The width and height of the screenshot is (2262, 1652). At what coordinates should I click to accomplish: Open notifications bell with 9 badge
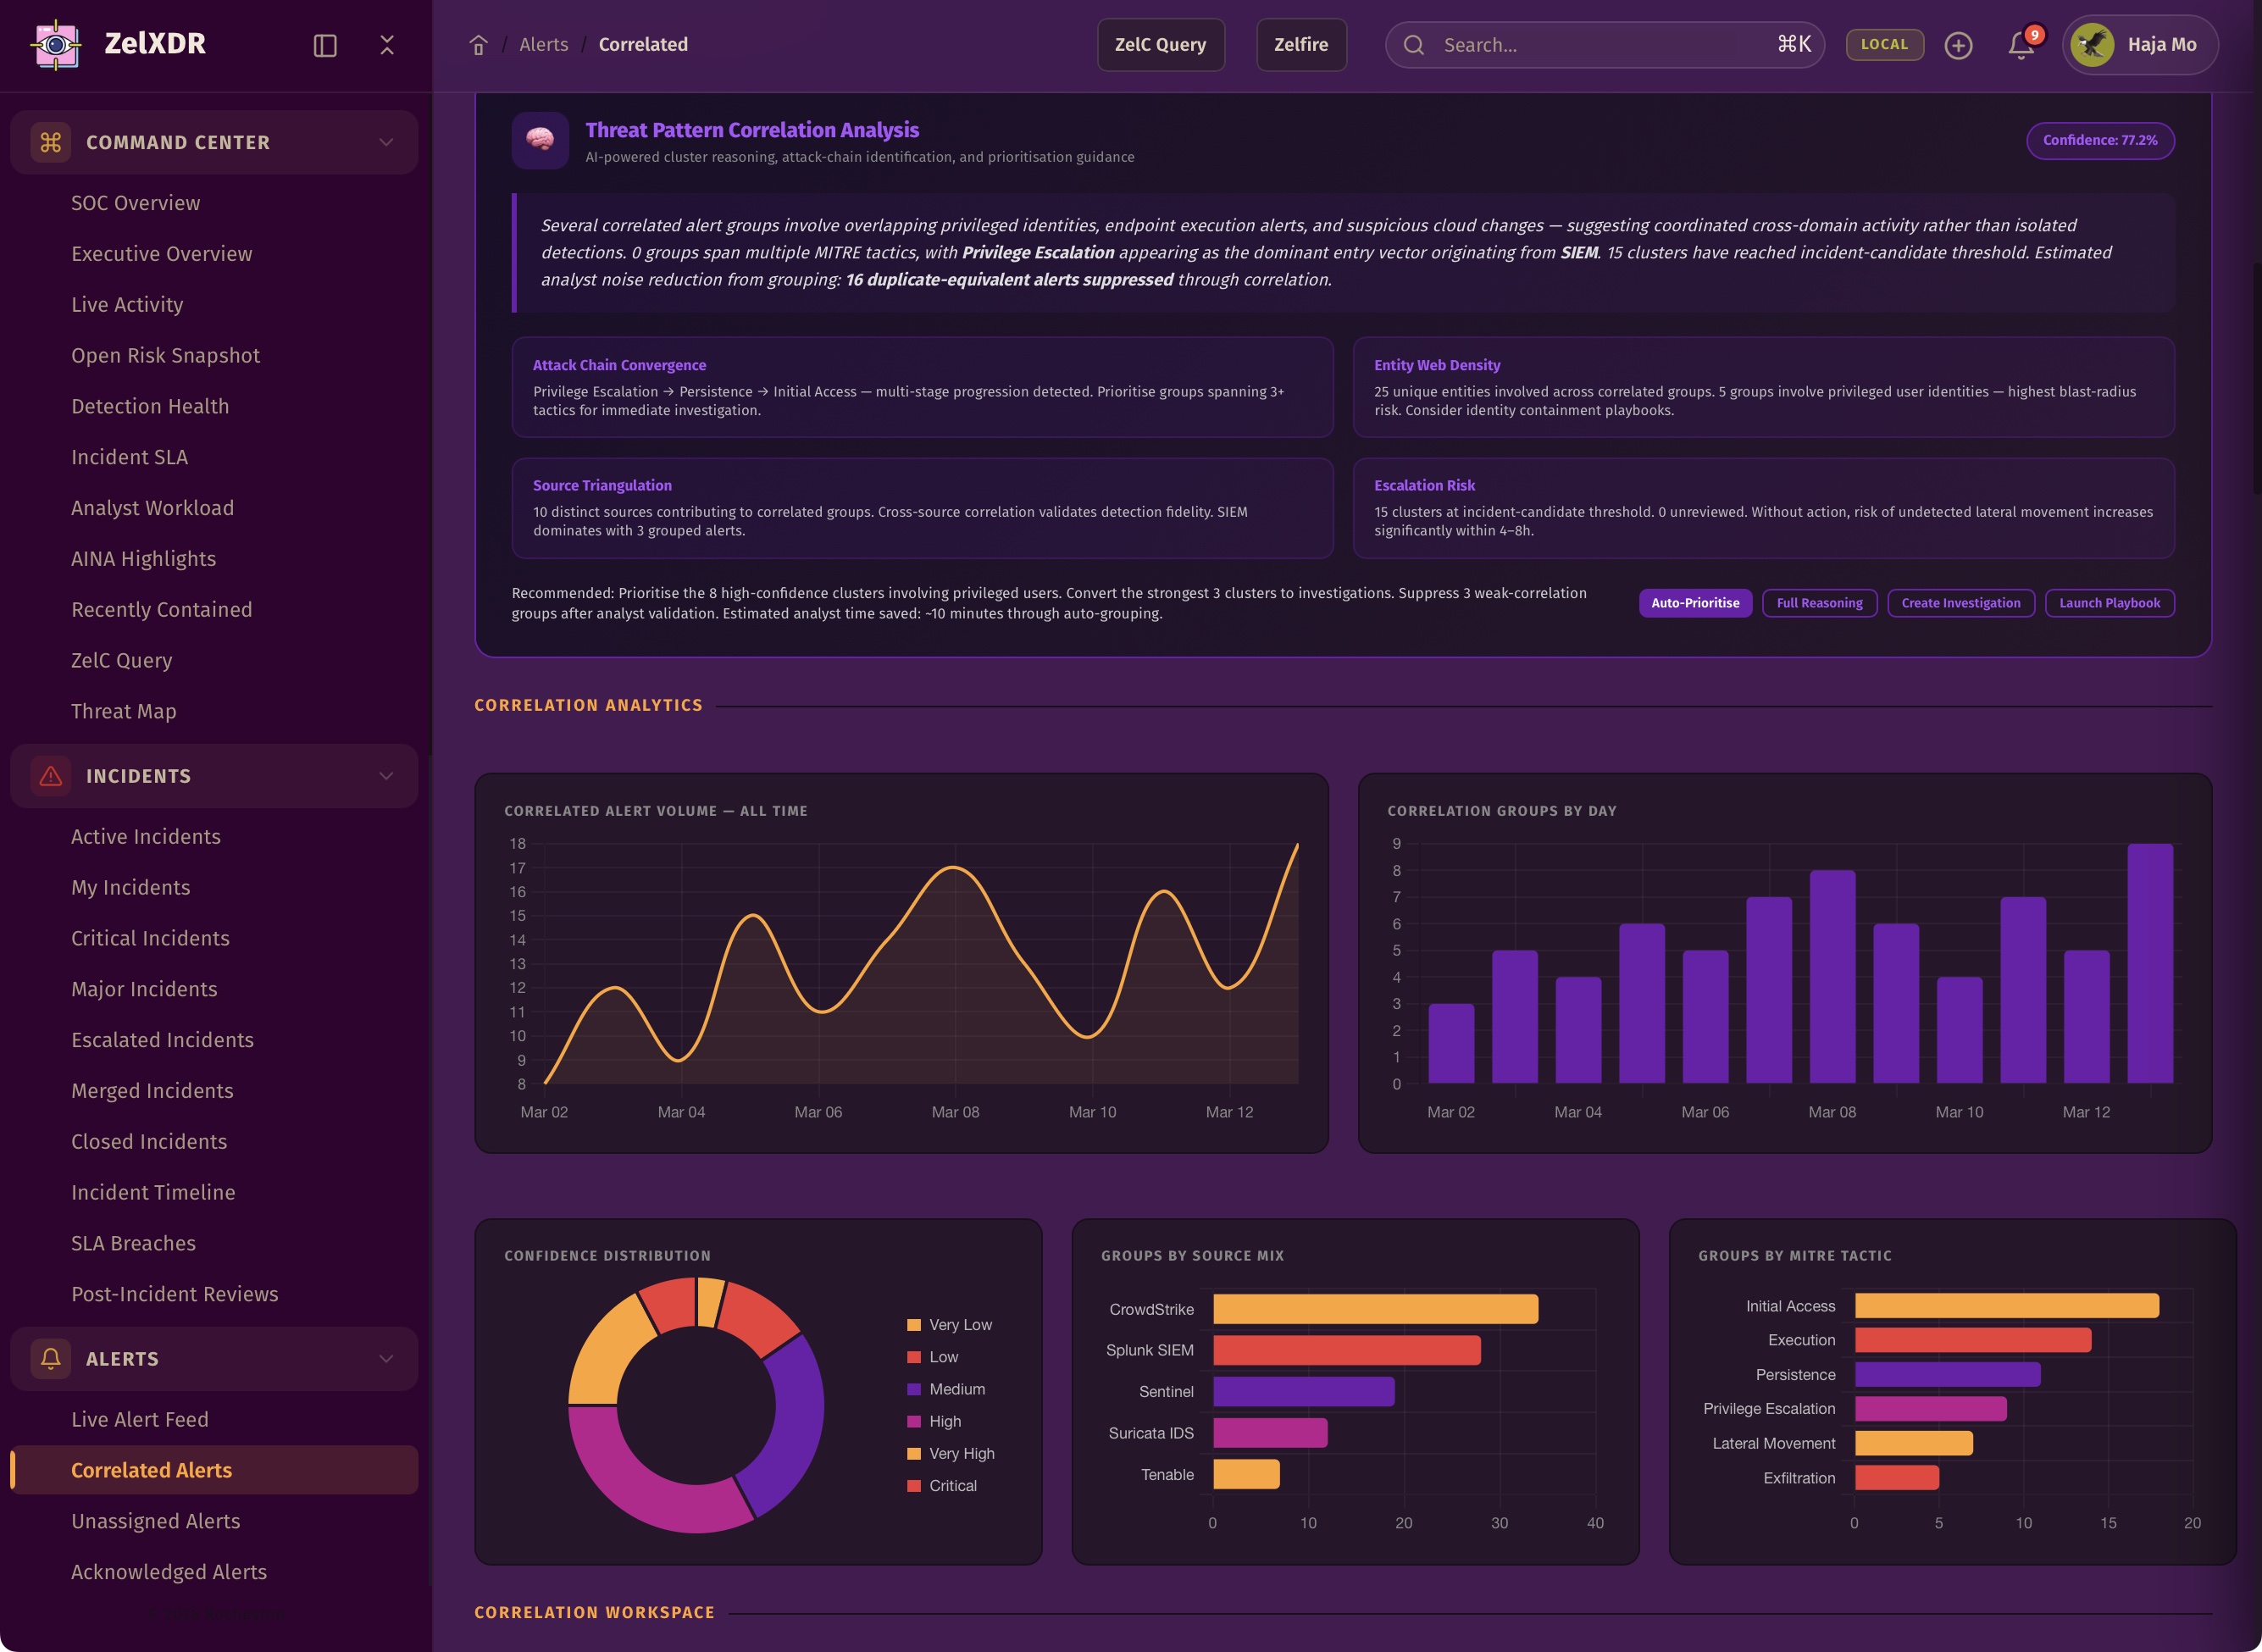tap(2021, 45)
